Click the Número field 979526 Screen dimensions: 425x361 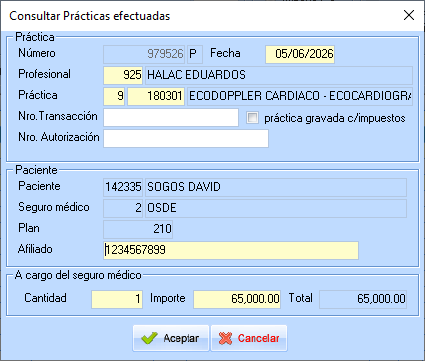(x=144, y=54)
